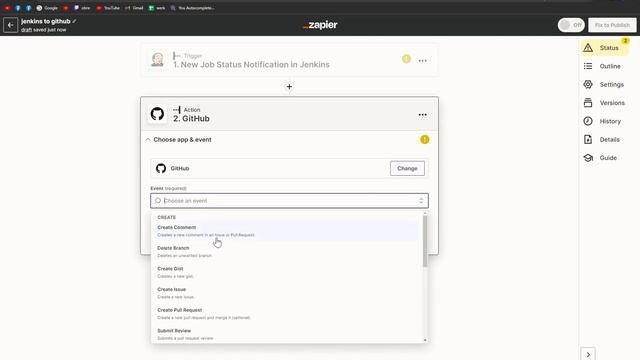Viewport: 640px width, 360px height.
Task: Open the Versions stack icon
Action: click(588, 103)
